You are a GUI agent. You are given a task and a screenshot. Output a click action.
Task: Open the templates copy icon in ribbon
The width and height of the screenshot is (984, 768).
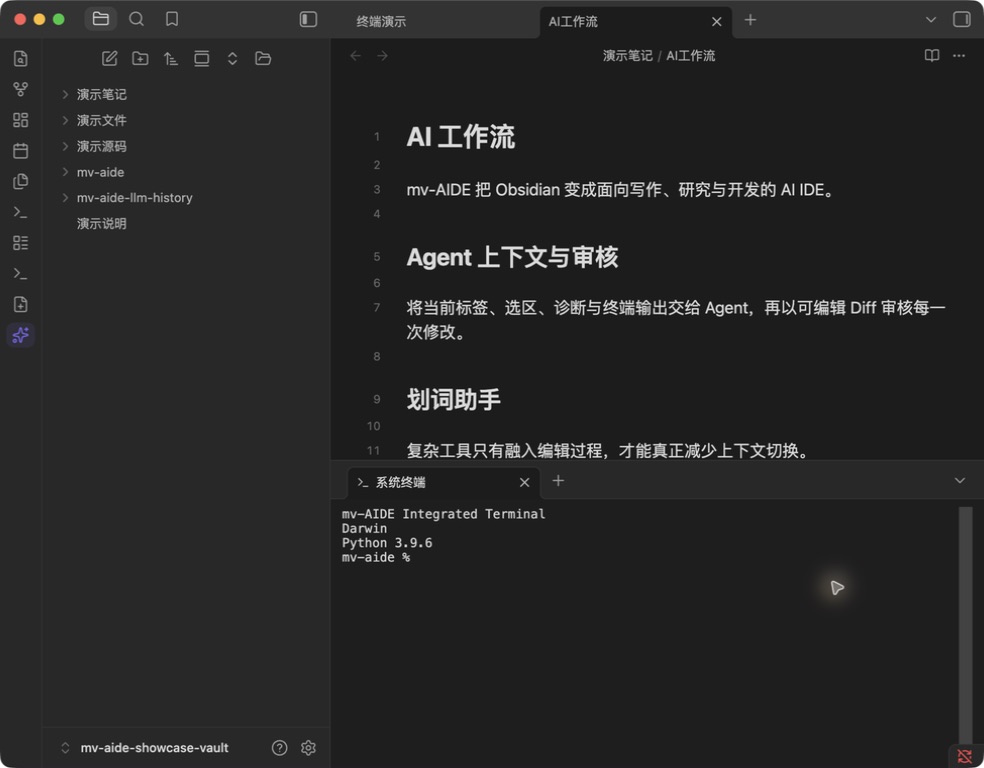coord(21,181)
